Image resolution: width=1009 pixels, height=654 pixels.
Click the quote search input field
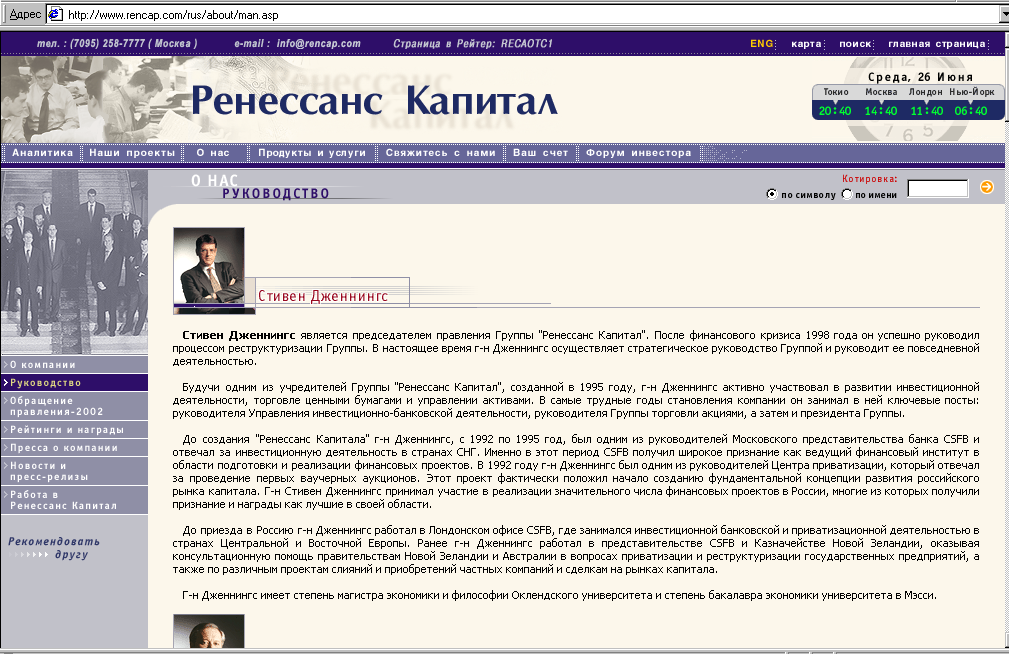938,189
